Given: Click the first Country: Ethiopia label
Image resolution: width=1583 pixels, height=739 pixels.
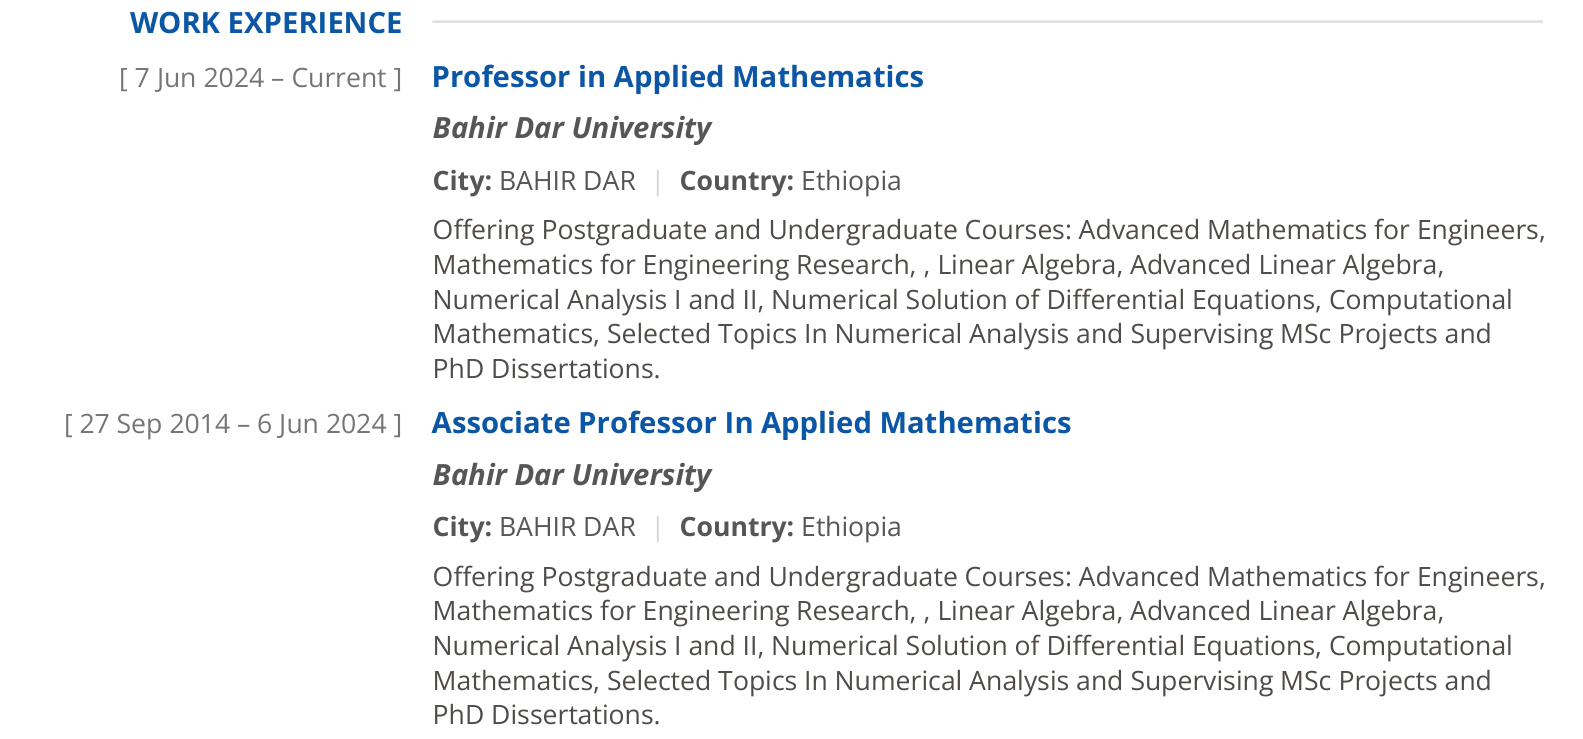Looking at the screenshot, I should (x=790, y=181).
